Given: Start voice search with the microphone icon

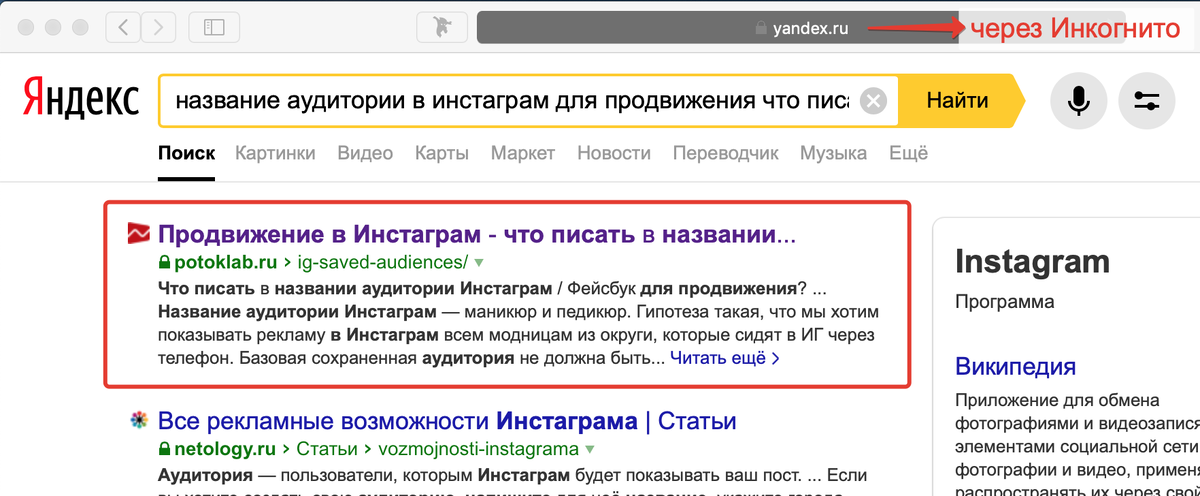Looking at the screenshot, I should 1079,101.
